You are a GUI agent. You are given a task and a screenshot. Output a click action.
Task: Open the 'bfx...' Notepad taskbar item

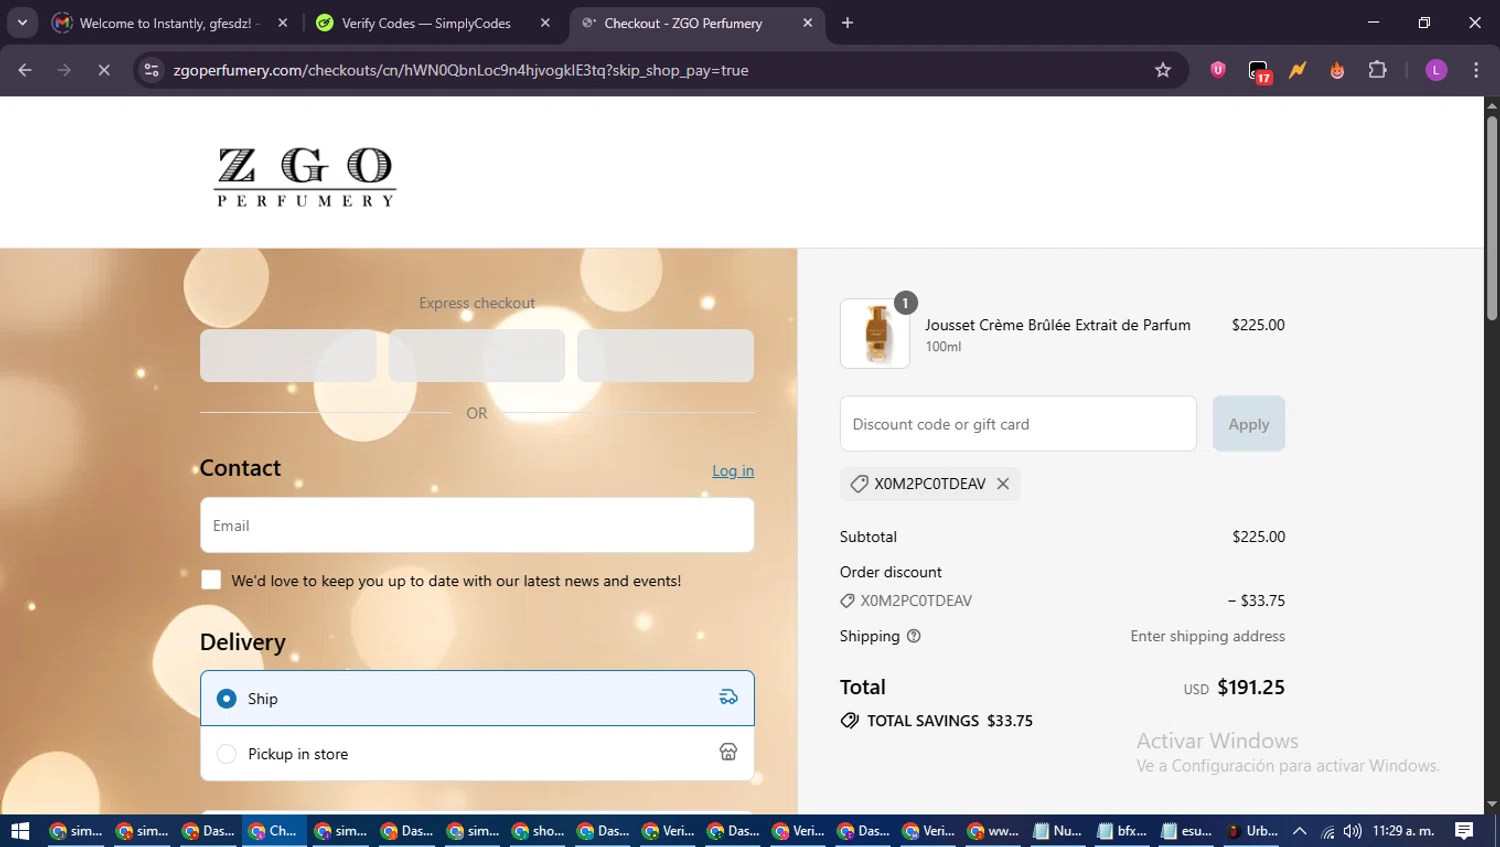pyautogui.click(x=1122, y=831)
